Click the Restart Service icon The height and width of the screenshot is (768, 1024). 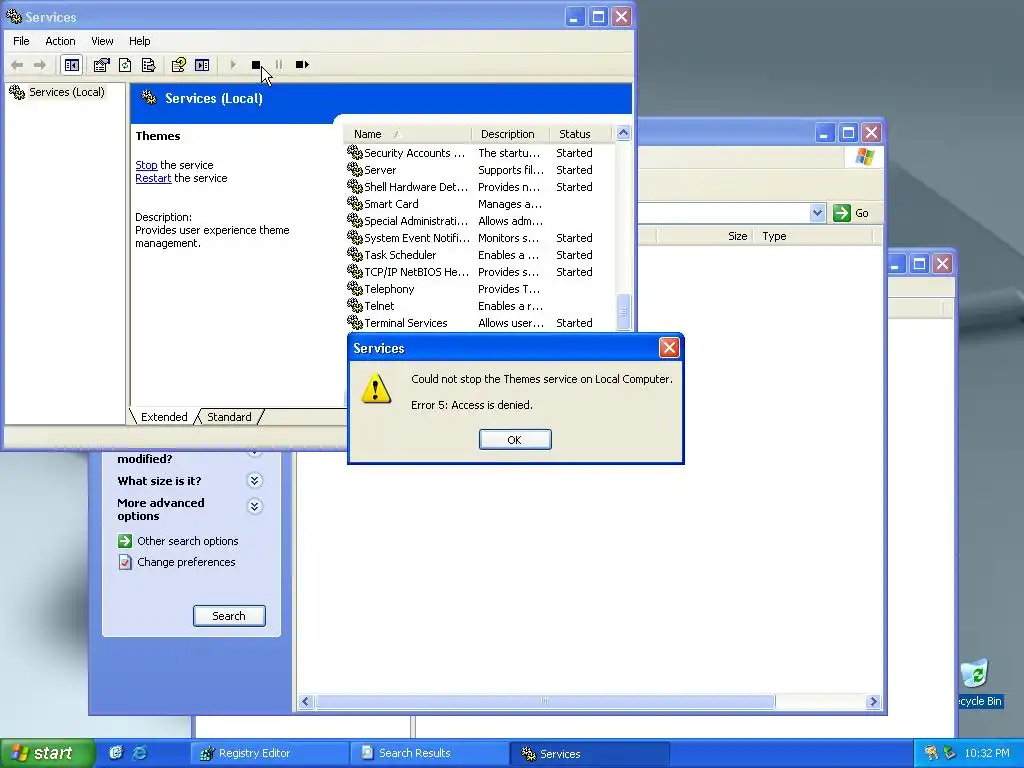(302, 65)
